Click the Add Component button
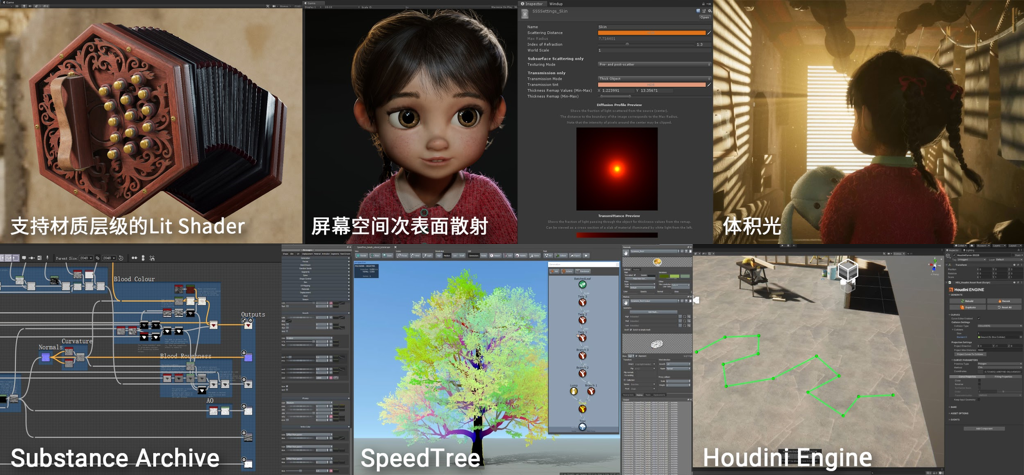 pos(984,429)
